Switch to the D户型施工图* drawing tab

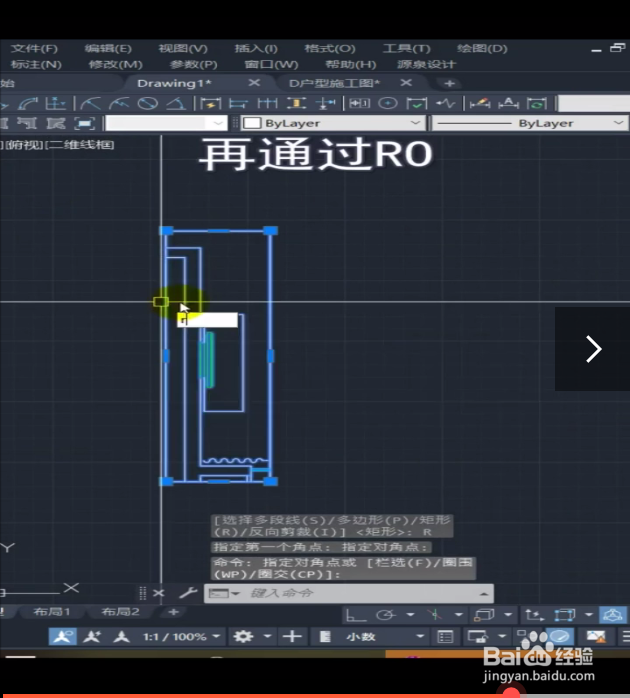click(x=334, y=83)
